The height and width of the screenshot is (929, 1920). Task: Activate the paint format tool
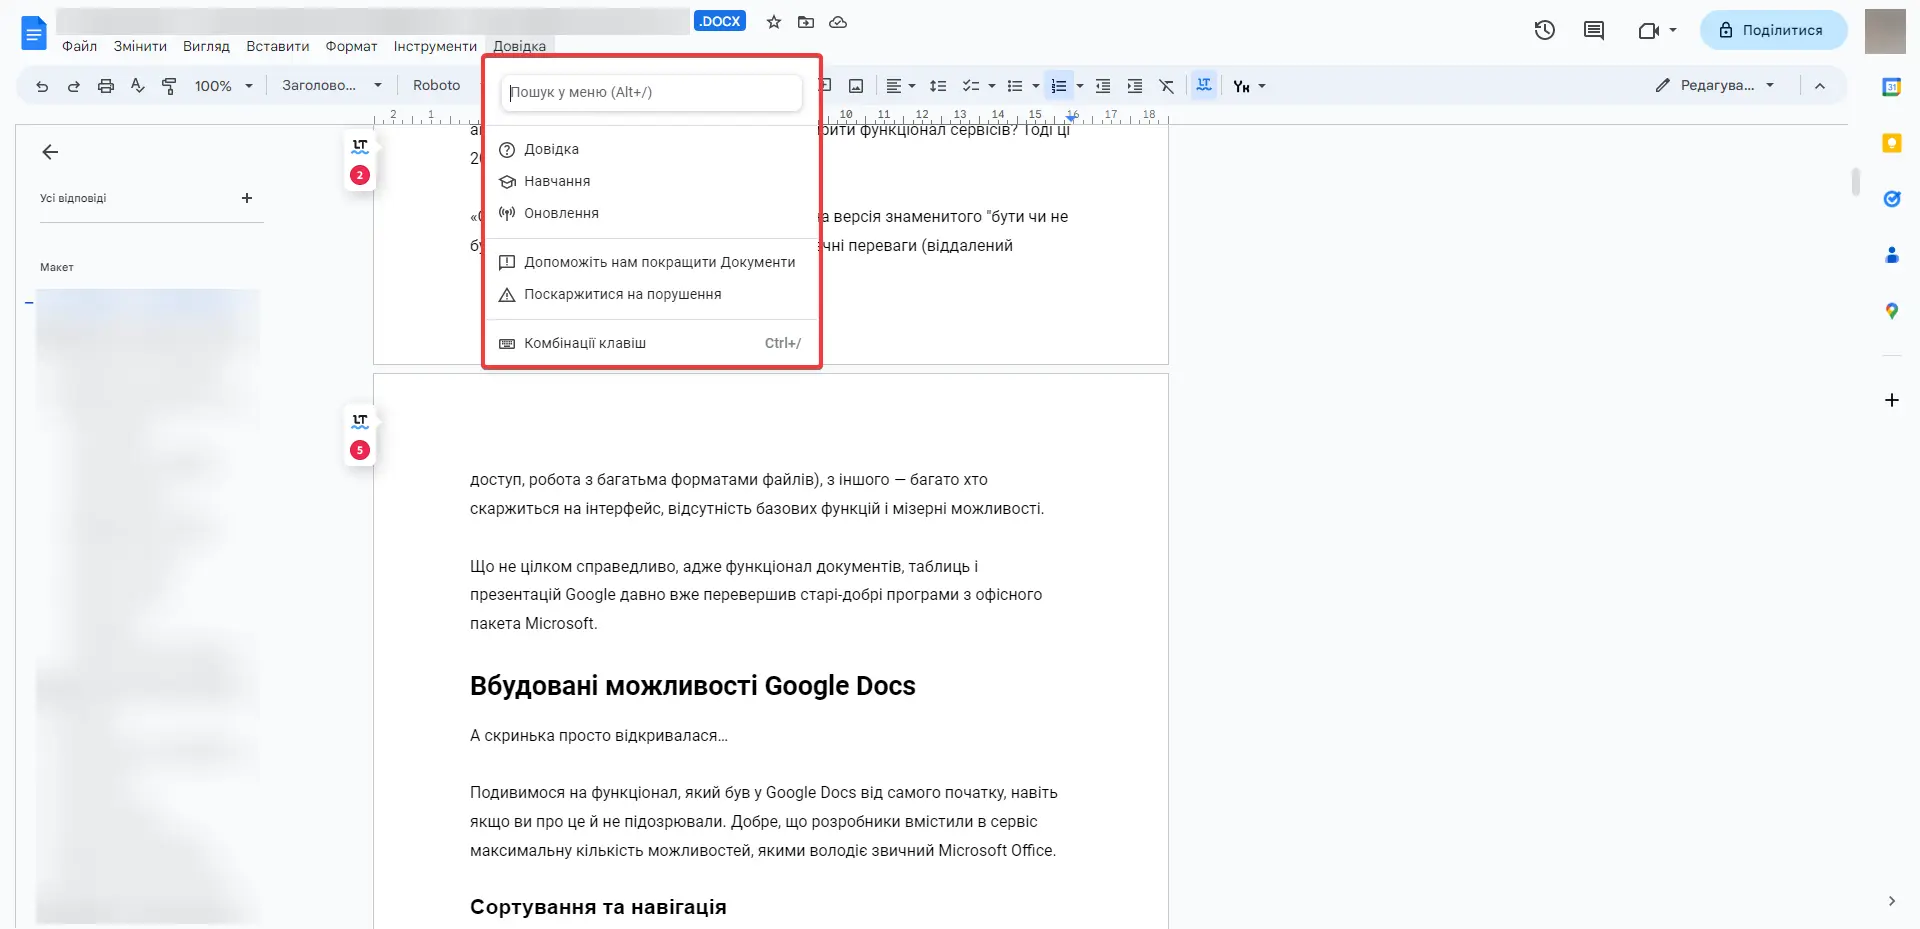pos(170,86)
